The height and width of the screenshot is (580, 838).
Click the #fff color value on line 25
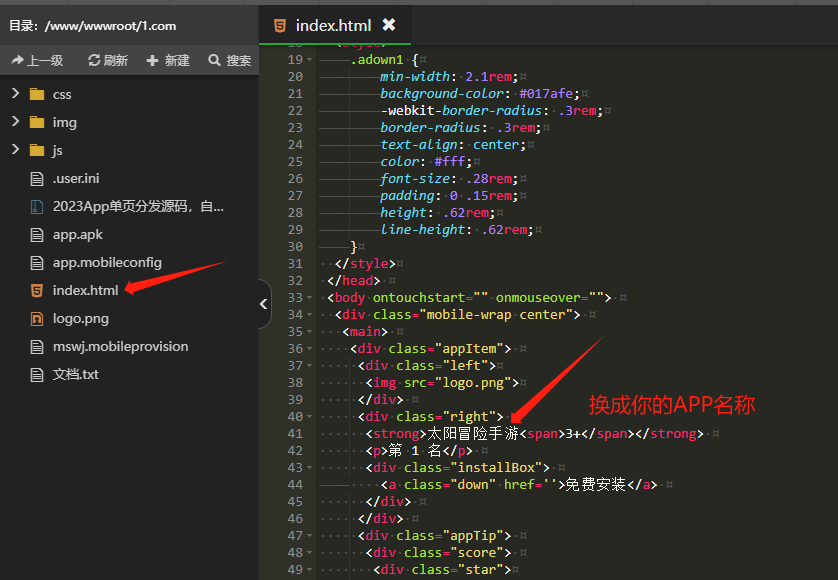click(x=449, y=161)
